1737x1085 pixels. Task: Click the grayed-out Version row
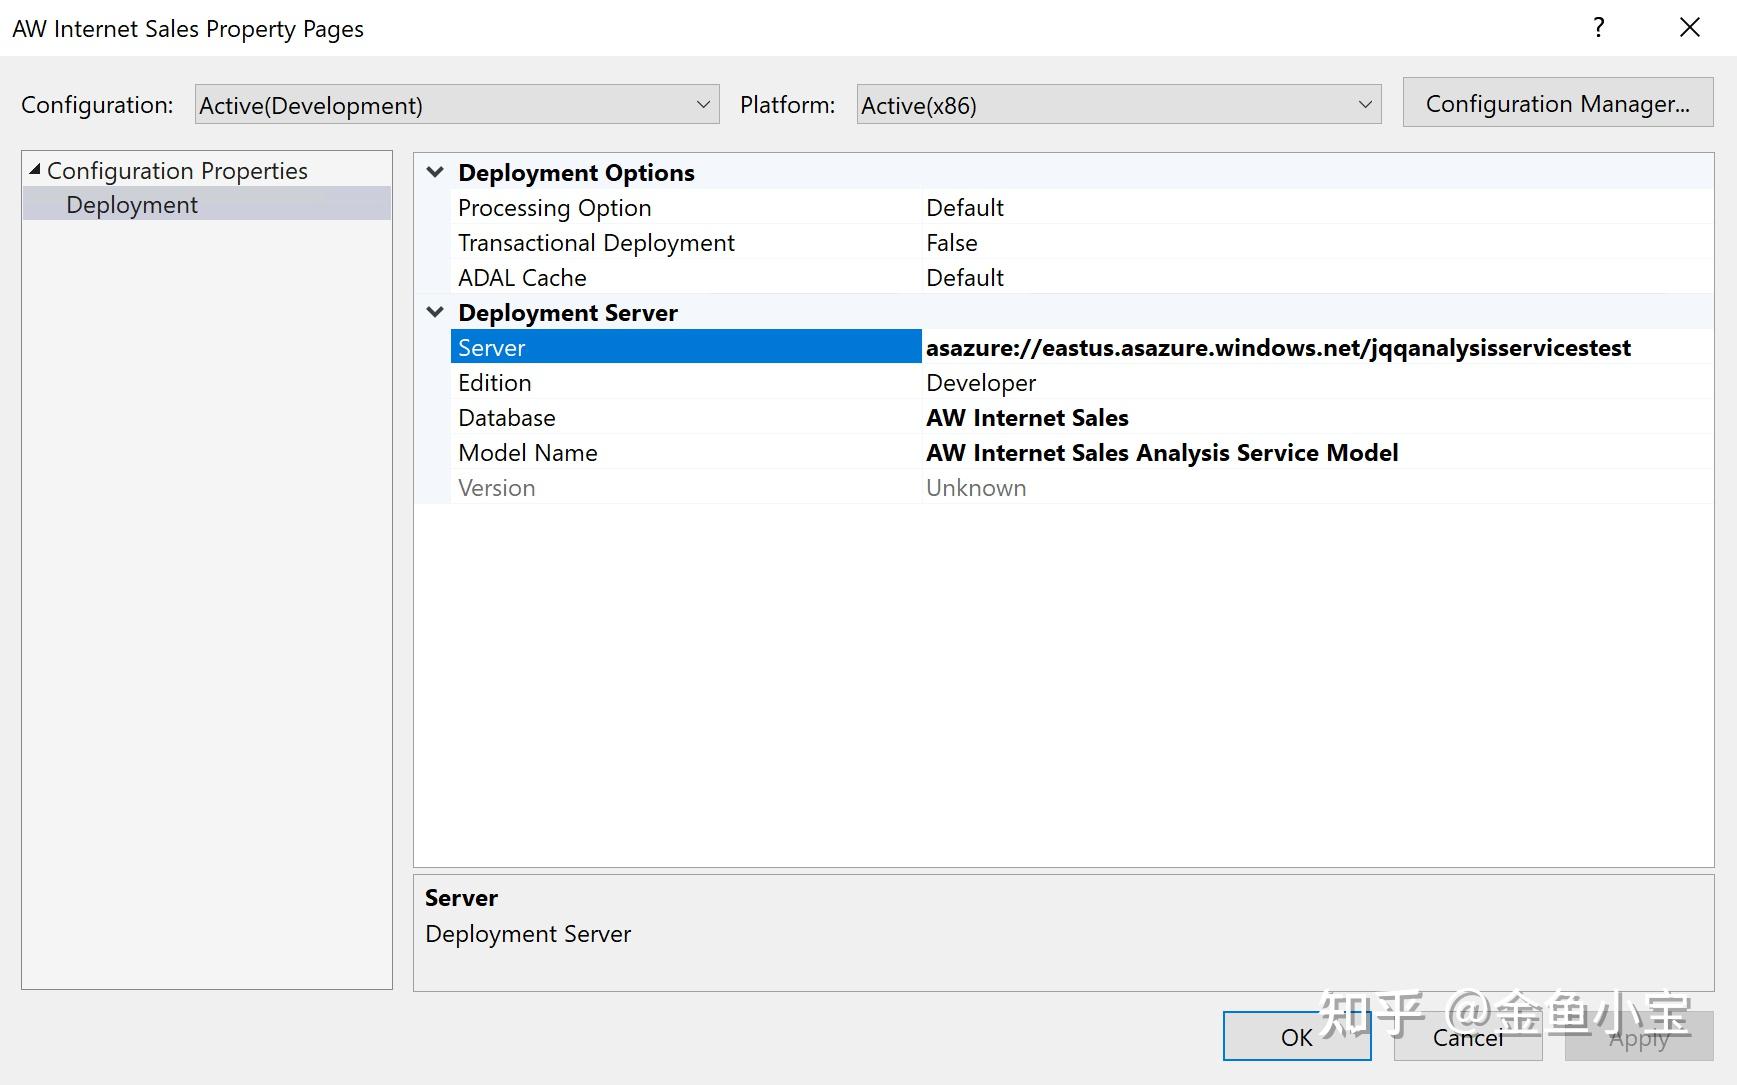click(x=497, y=487)
